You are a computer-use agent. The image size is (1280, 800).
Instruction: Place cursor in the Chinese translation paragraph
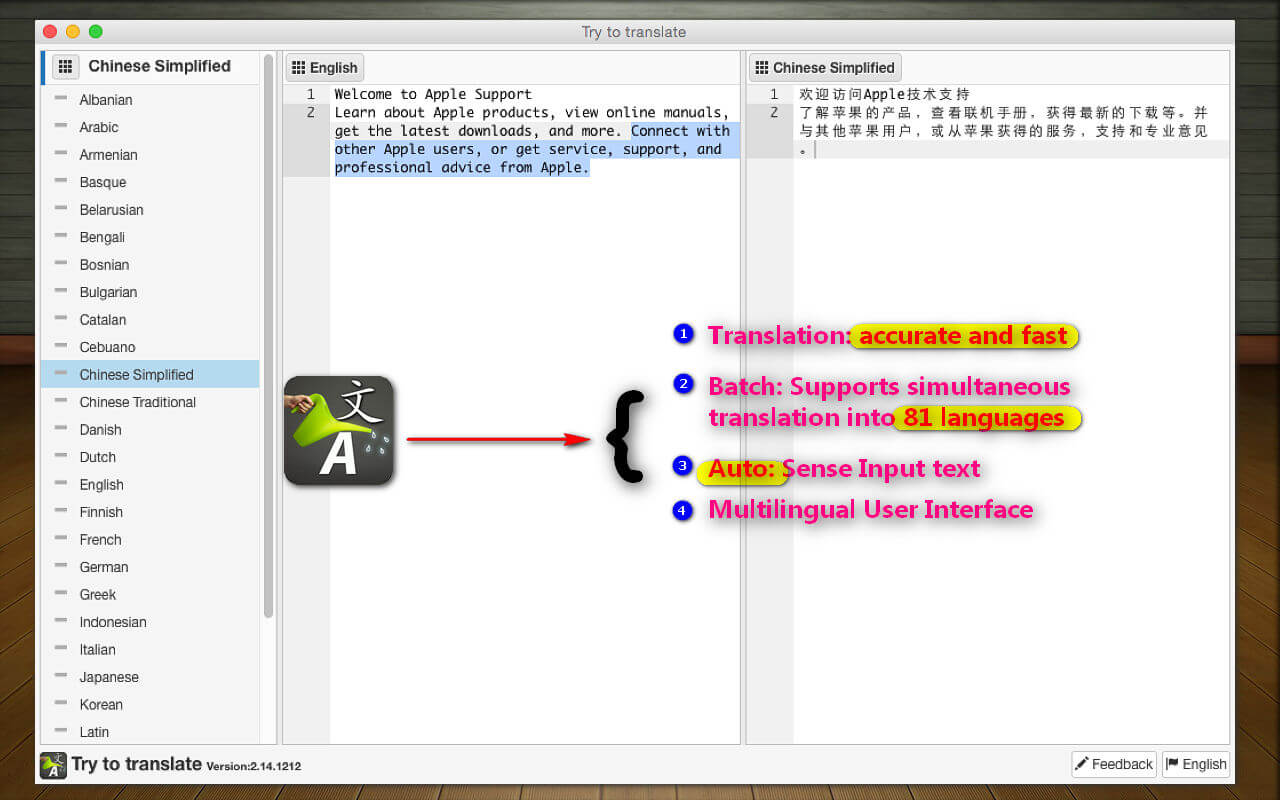click(x=1003, y=131)
